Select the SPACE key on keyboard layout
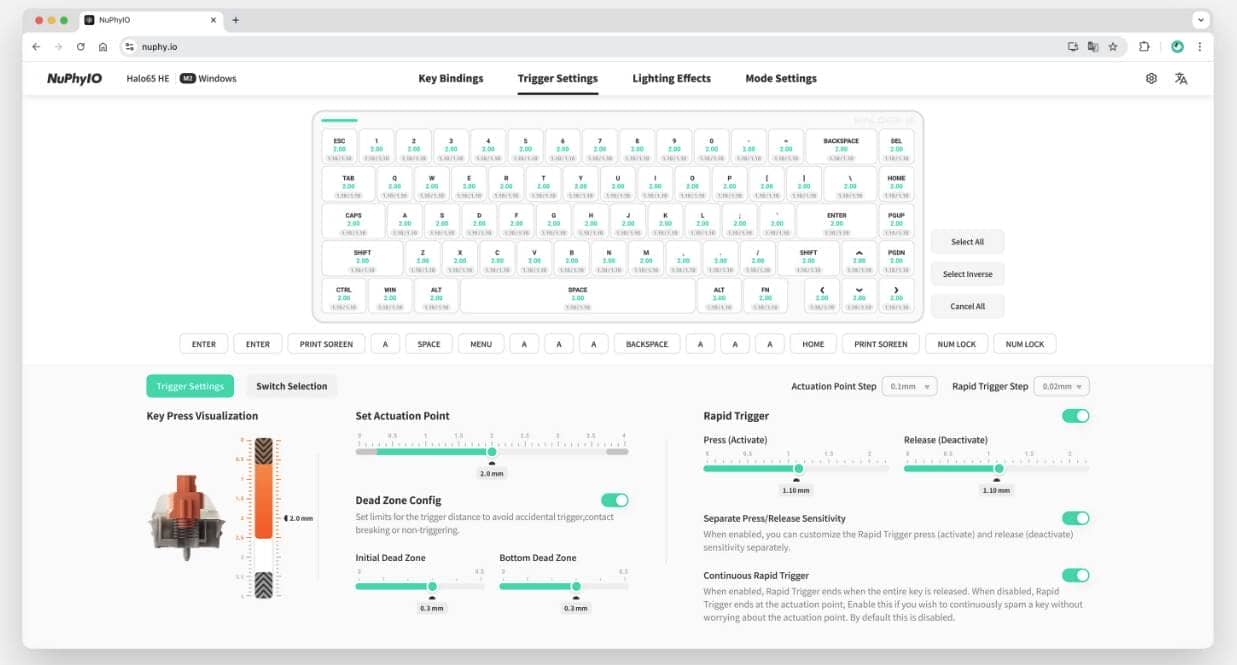Viewport: 1237px width, 665px height. 577,296
